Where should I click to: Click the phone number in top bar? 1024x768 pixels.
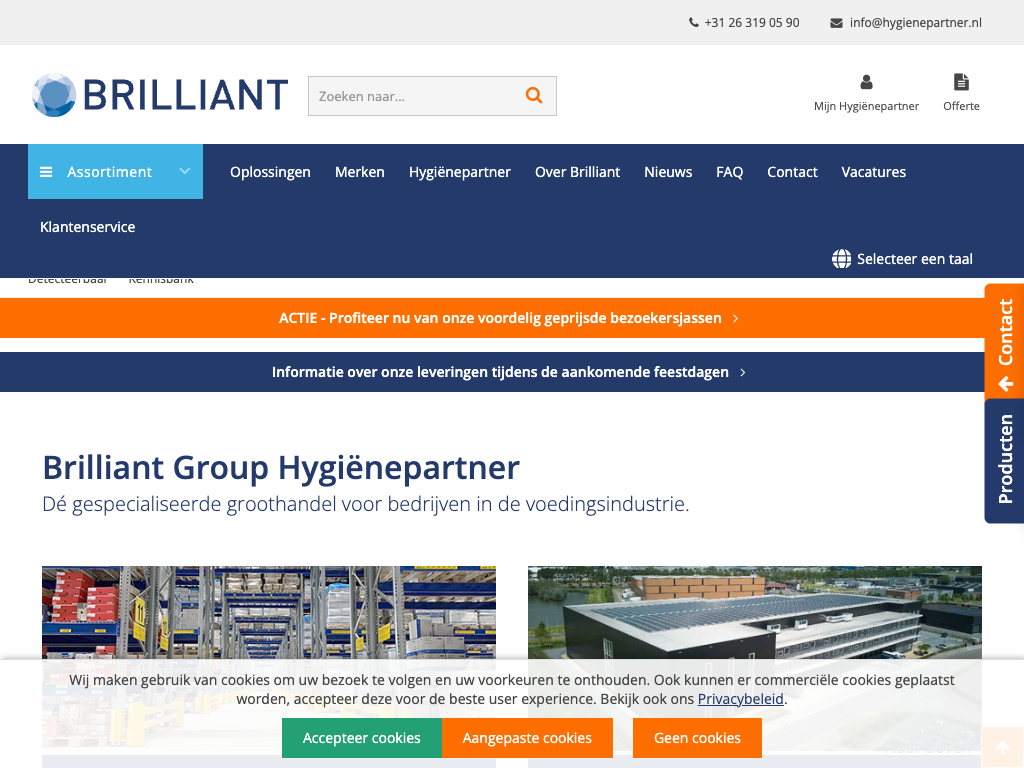751,22
